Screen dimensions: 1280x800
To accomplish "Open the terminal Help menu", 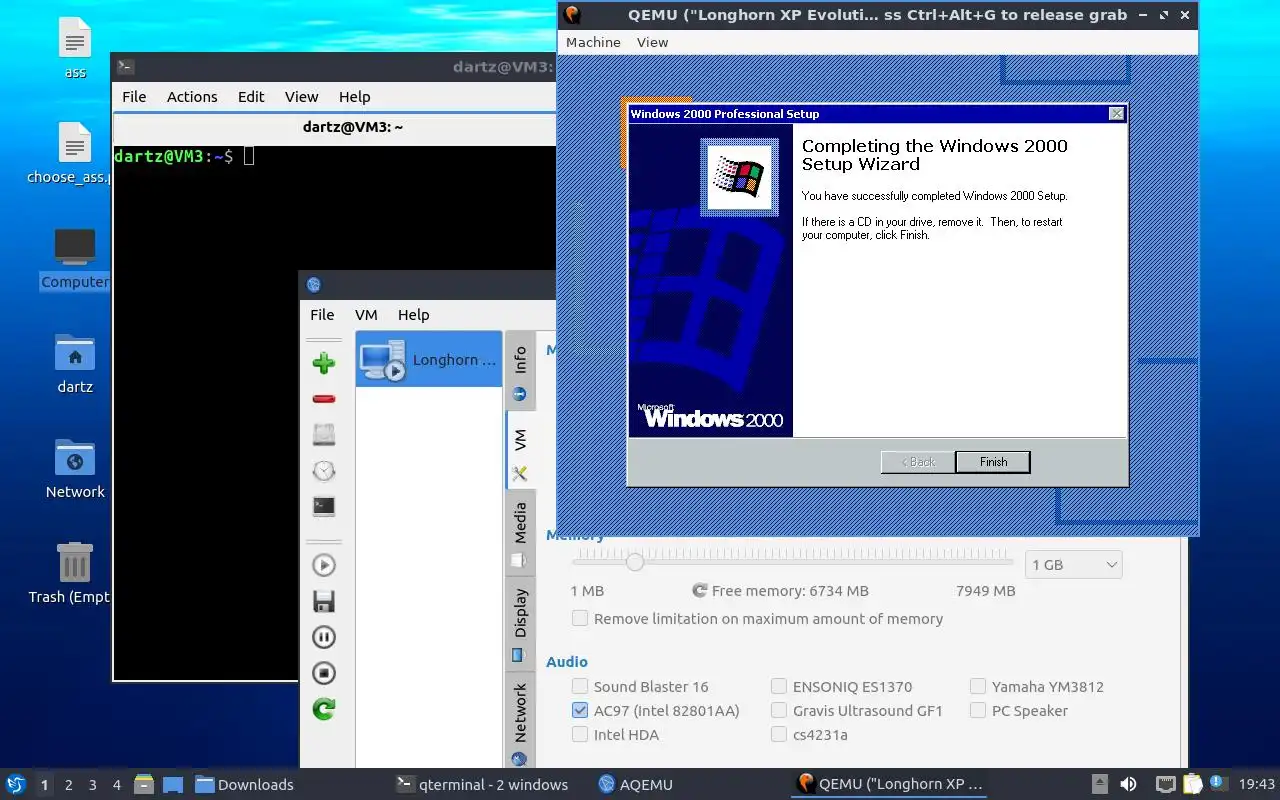I will point(354,96).
